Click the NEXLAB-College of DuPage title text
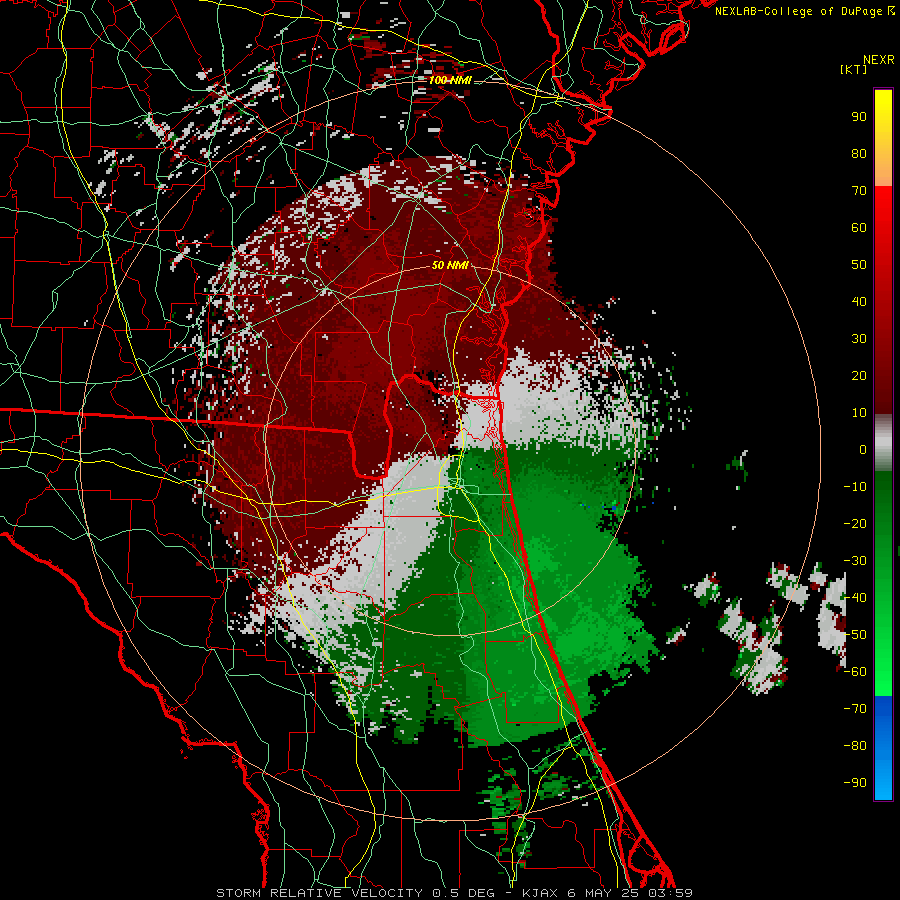Screen dimensions: 900x900 [804, 11]
